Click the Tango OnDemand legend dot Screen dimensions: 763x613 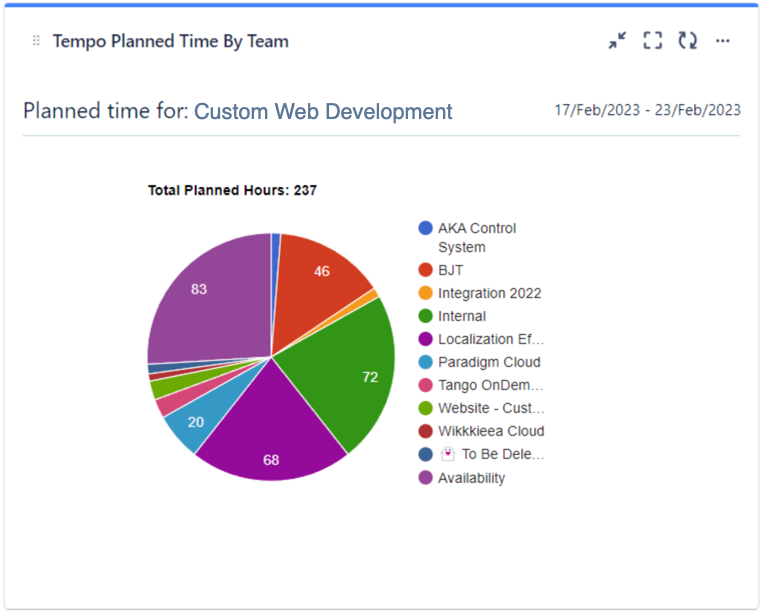pos(426,385)
